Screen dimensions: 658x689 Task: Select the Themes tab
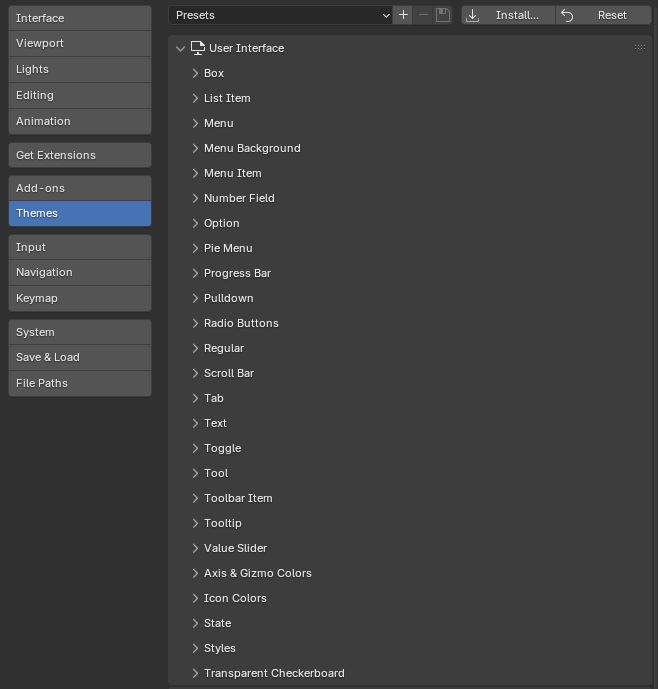(x=80, y=214)
